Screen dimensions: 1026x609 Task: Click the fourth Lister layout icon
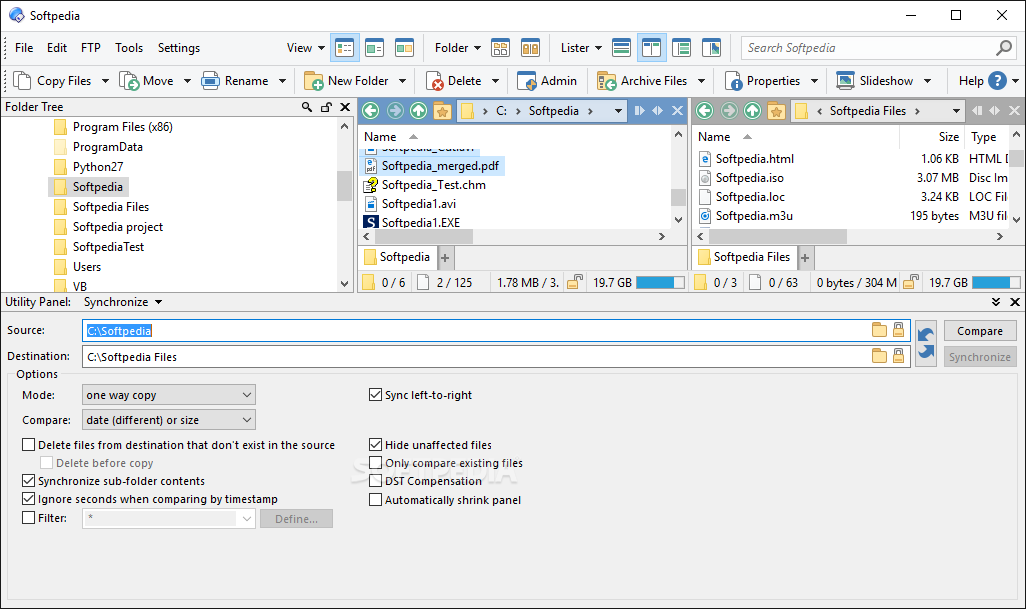click(x=711, y=48)
